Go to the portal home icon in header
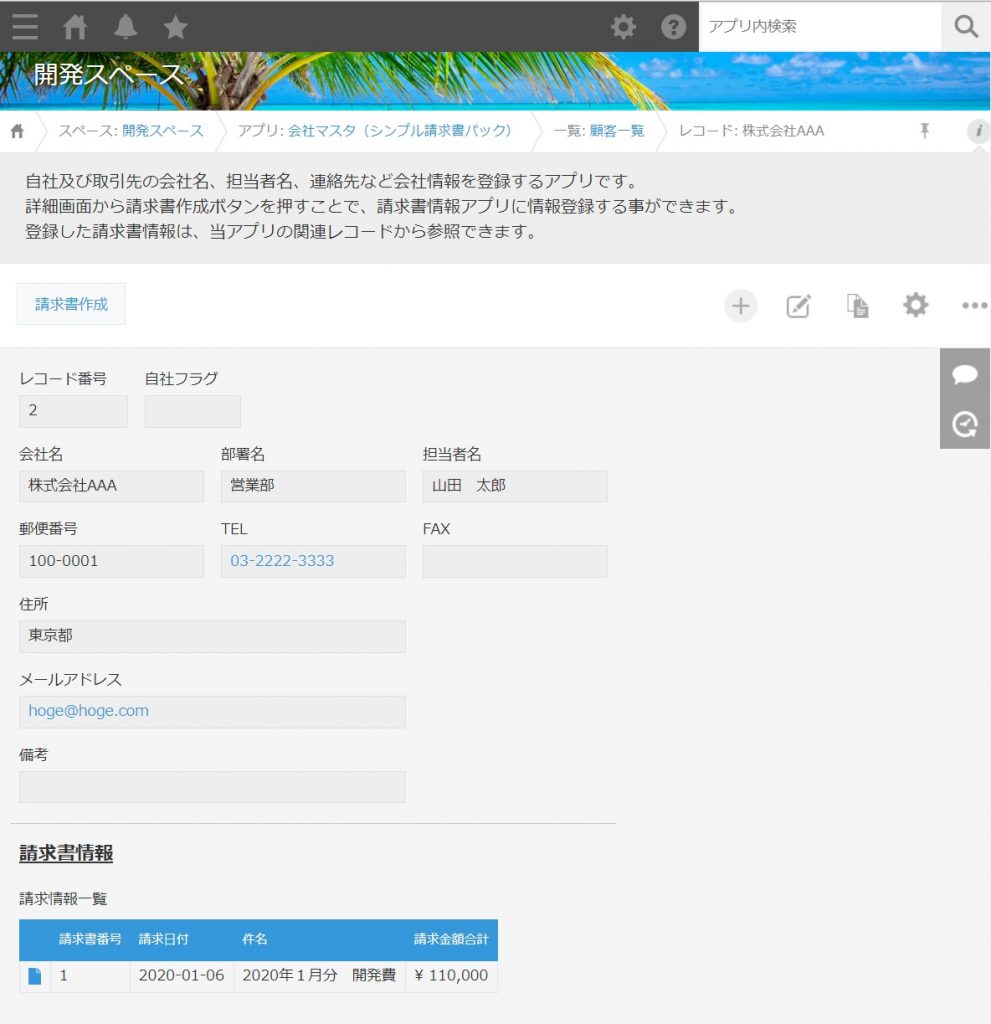 tap(75, 27)
